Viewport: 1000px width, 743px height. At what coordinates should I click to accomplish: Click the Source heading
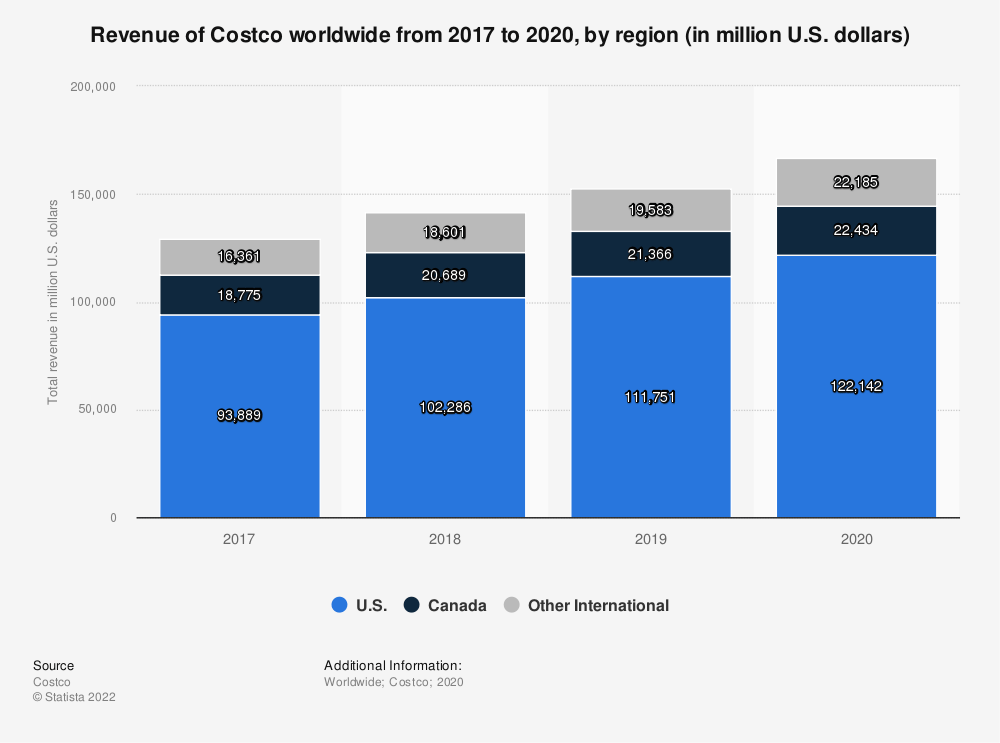click(54, 665)
